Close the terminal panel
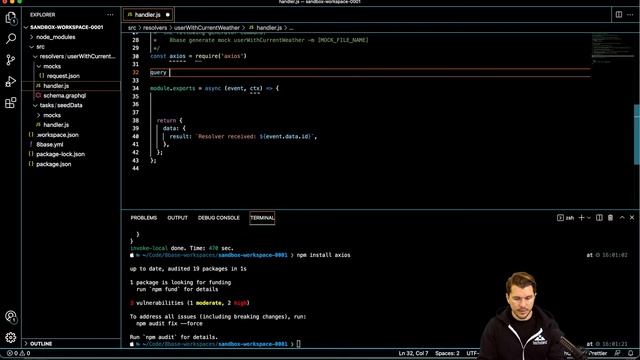 click(632, 218)
